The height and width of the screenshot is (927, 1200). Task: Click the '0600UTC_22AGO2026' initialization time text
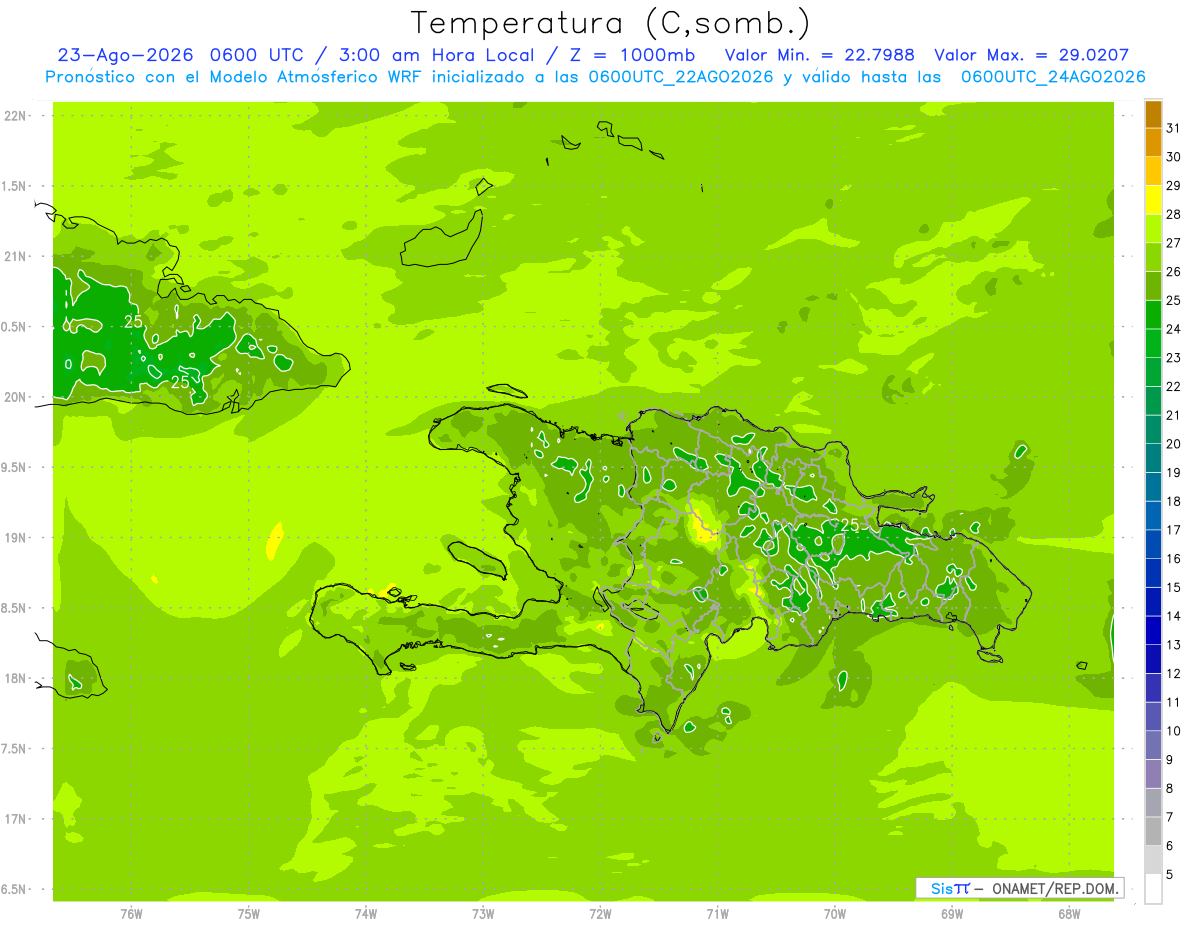(x=681, y=77)
